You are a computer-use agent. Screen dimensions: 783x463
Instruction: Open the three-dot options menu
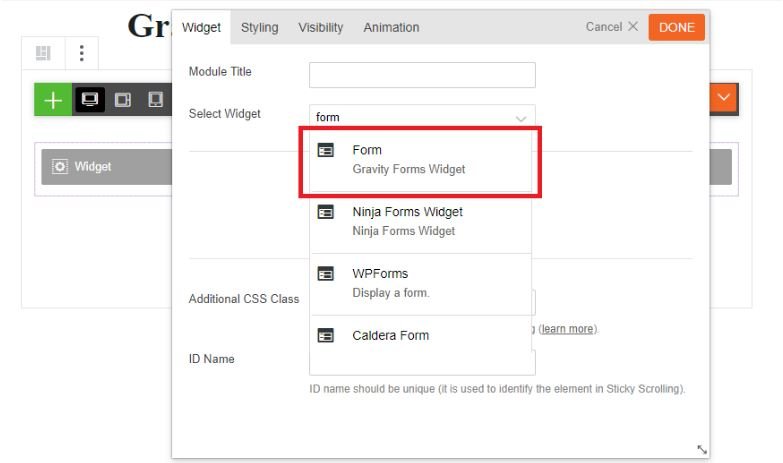coord(81,53)
